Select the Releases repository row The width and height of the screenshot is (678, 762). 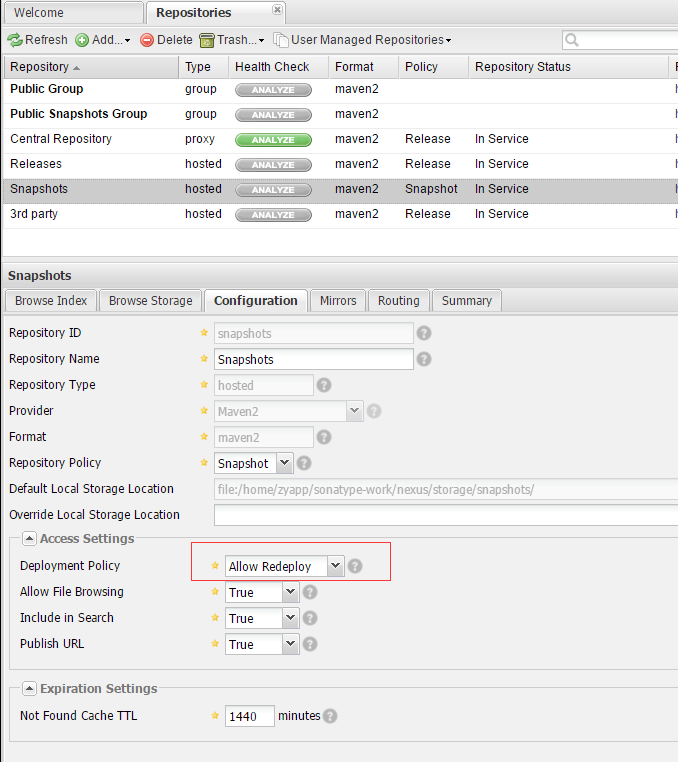pyautogui.click(x=340, y=164)
